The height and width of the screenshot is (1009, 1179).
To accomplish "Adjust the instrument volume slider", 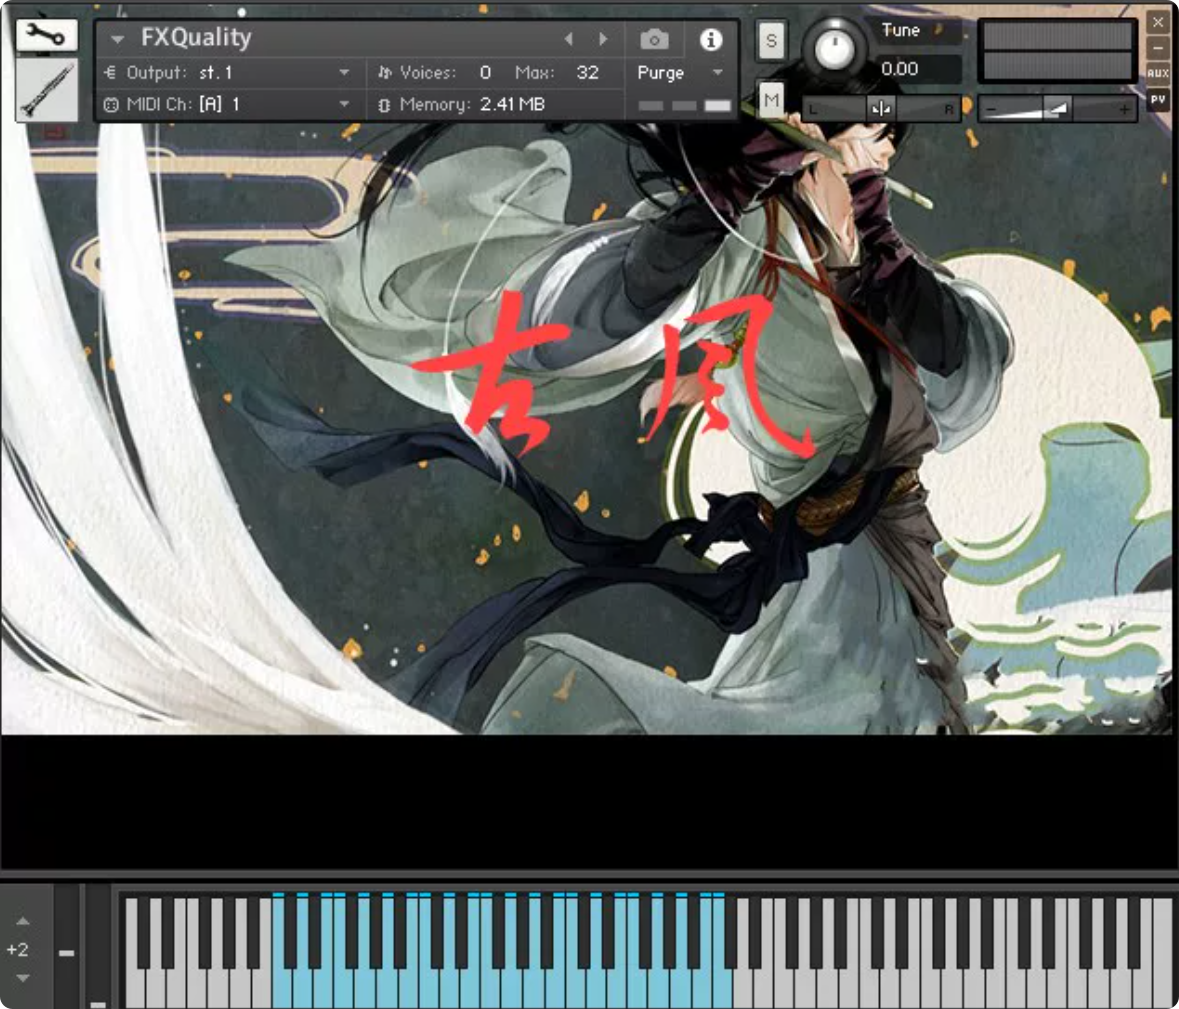I will (x=1056, y=110).
